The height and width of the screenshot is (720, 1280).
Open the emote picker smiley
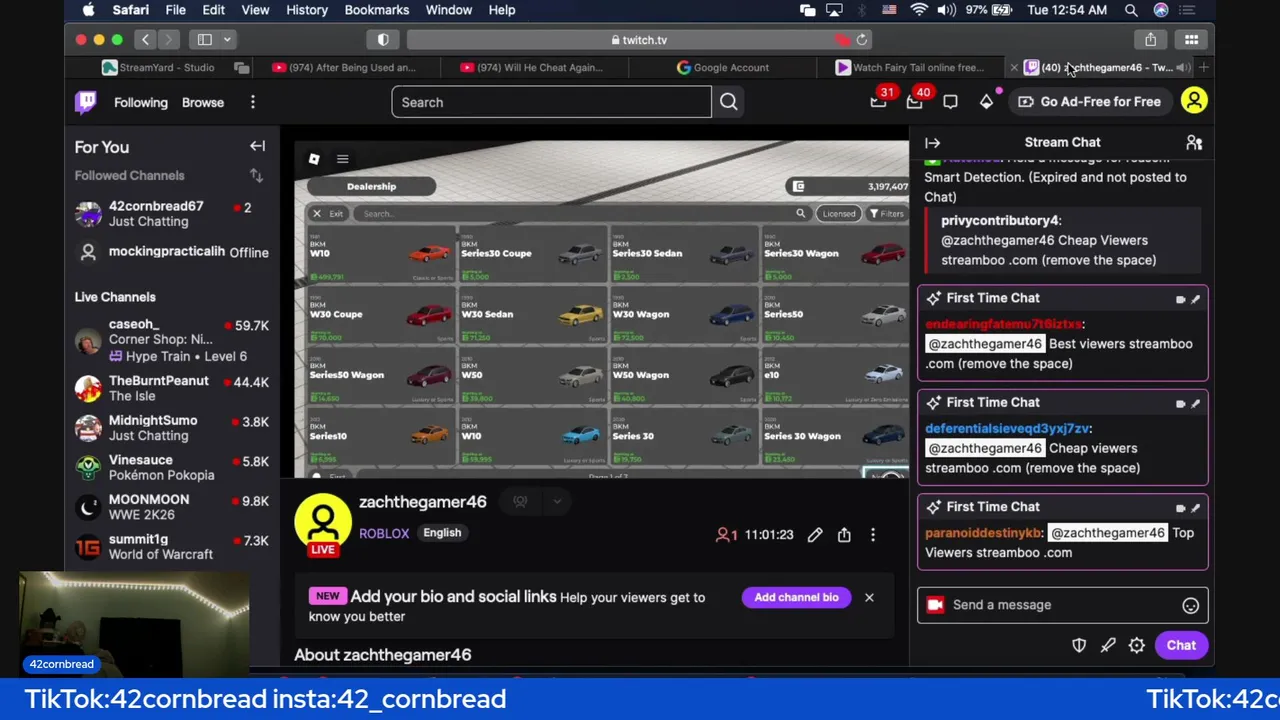click(x=1190, y=605)
